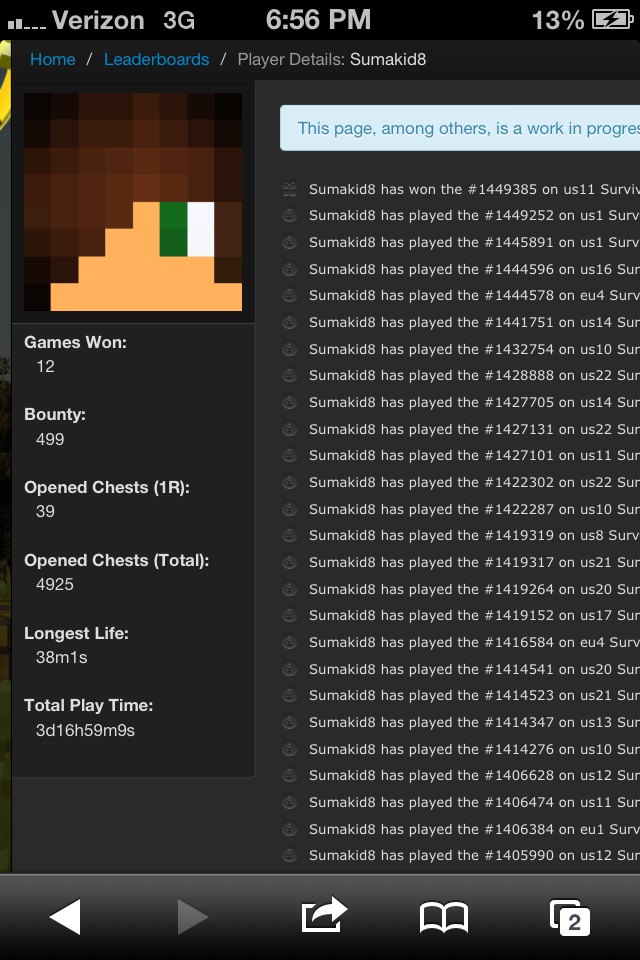Screen dimensions: 640x960
Task: Click icon beside game #1427101 entry
Action: 290,456
